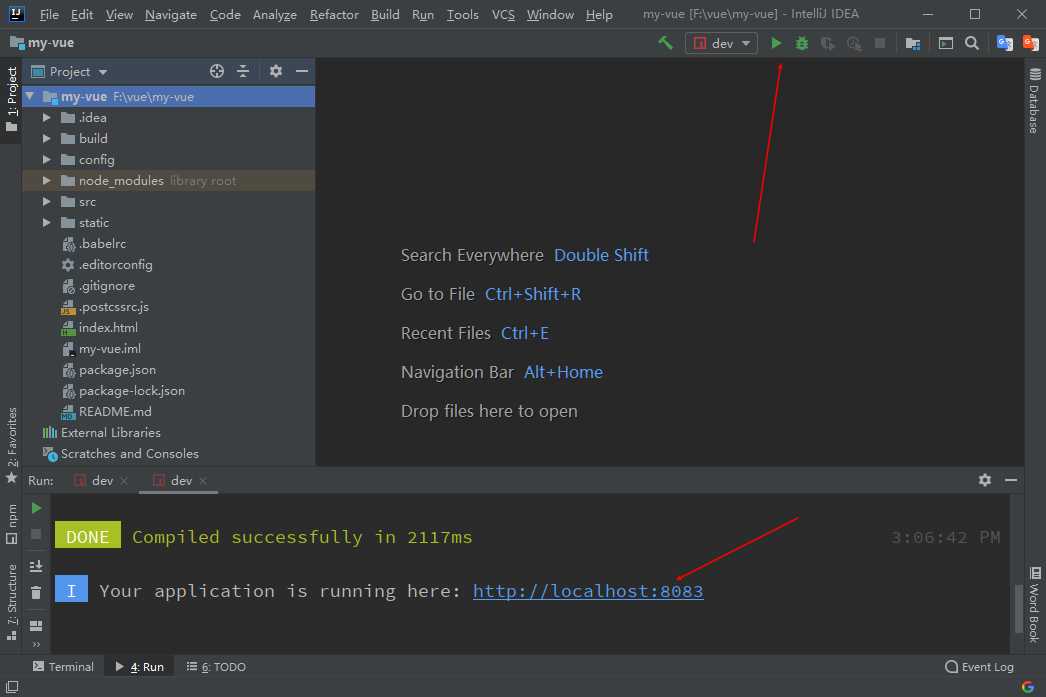
Task: Click the scroll to end icon in Run panel
Action: [36, 566]
